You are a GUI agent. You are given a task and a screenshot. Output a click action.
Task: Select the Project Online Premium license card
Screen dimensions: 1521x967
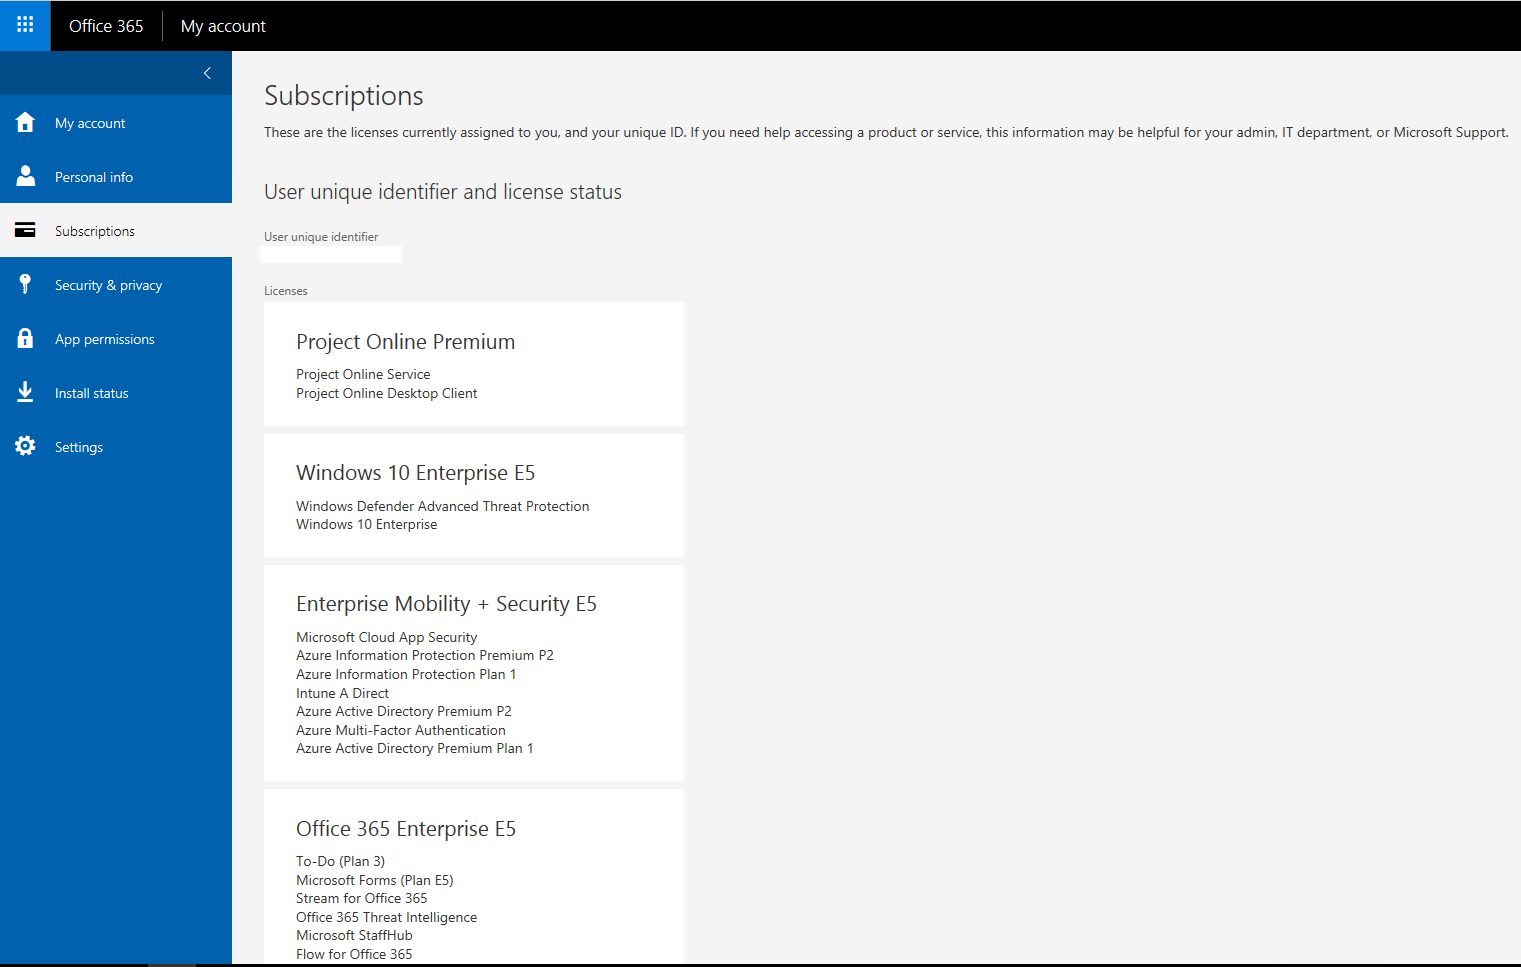[474, 364]
